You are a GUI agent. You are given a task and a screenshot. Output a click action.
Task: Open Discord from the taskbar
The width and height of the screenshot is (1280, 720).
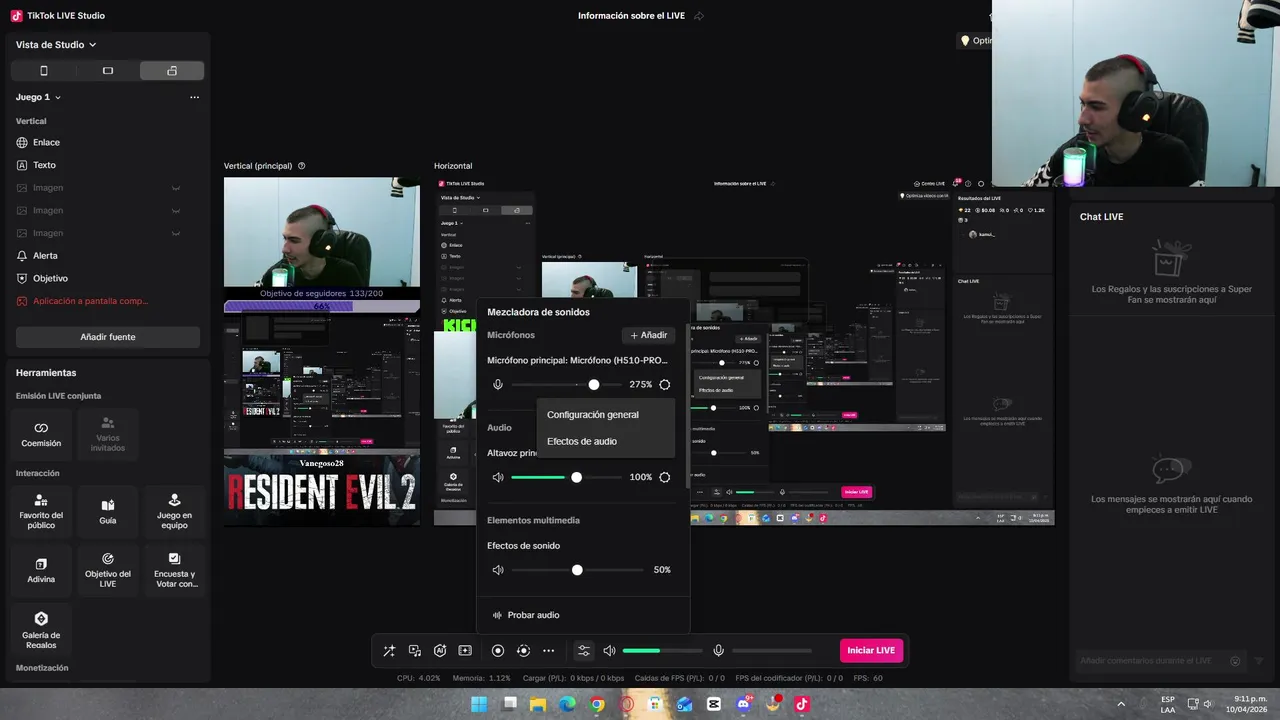tap(743, 704)
